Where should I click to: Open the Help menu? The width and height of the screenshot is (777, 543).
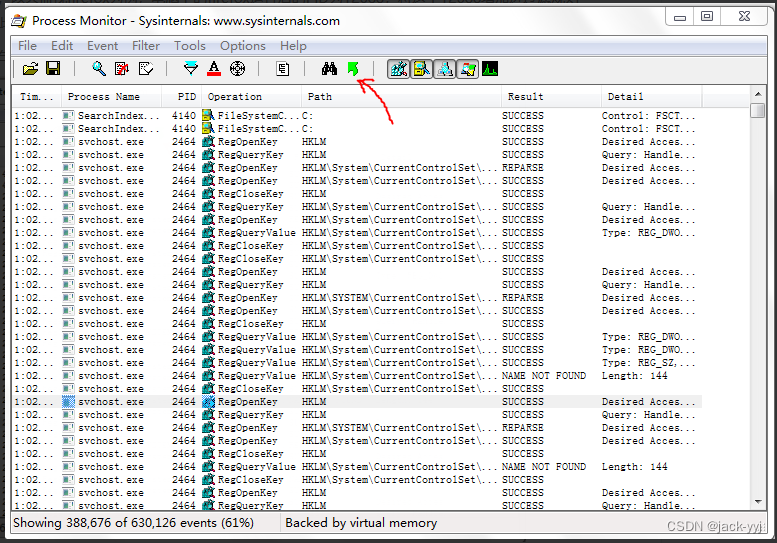[x=293, y=46]
